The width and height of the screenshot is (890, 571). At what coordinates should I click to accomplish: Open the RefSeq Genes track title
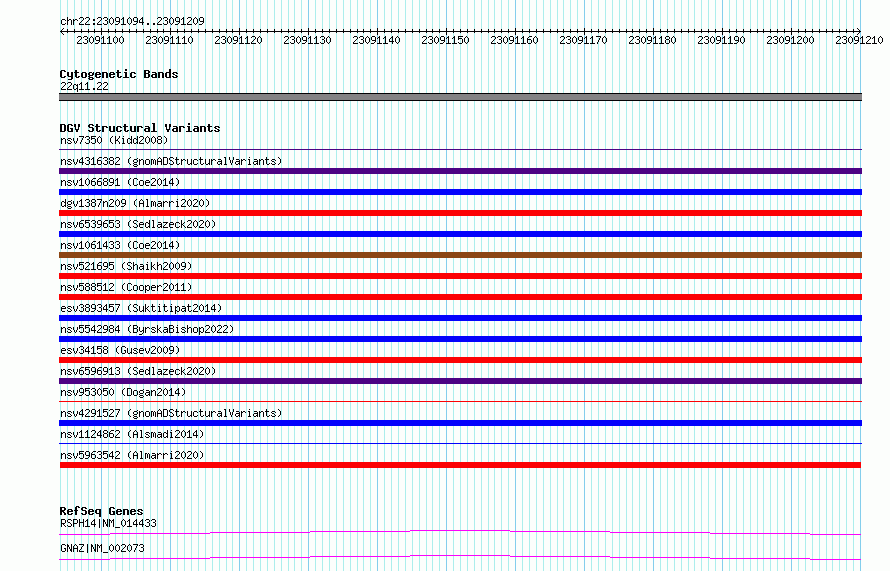tap(101, 511)
